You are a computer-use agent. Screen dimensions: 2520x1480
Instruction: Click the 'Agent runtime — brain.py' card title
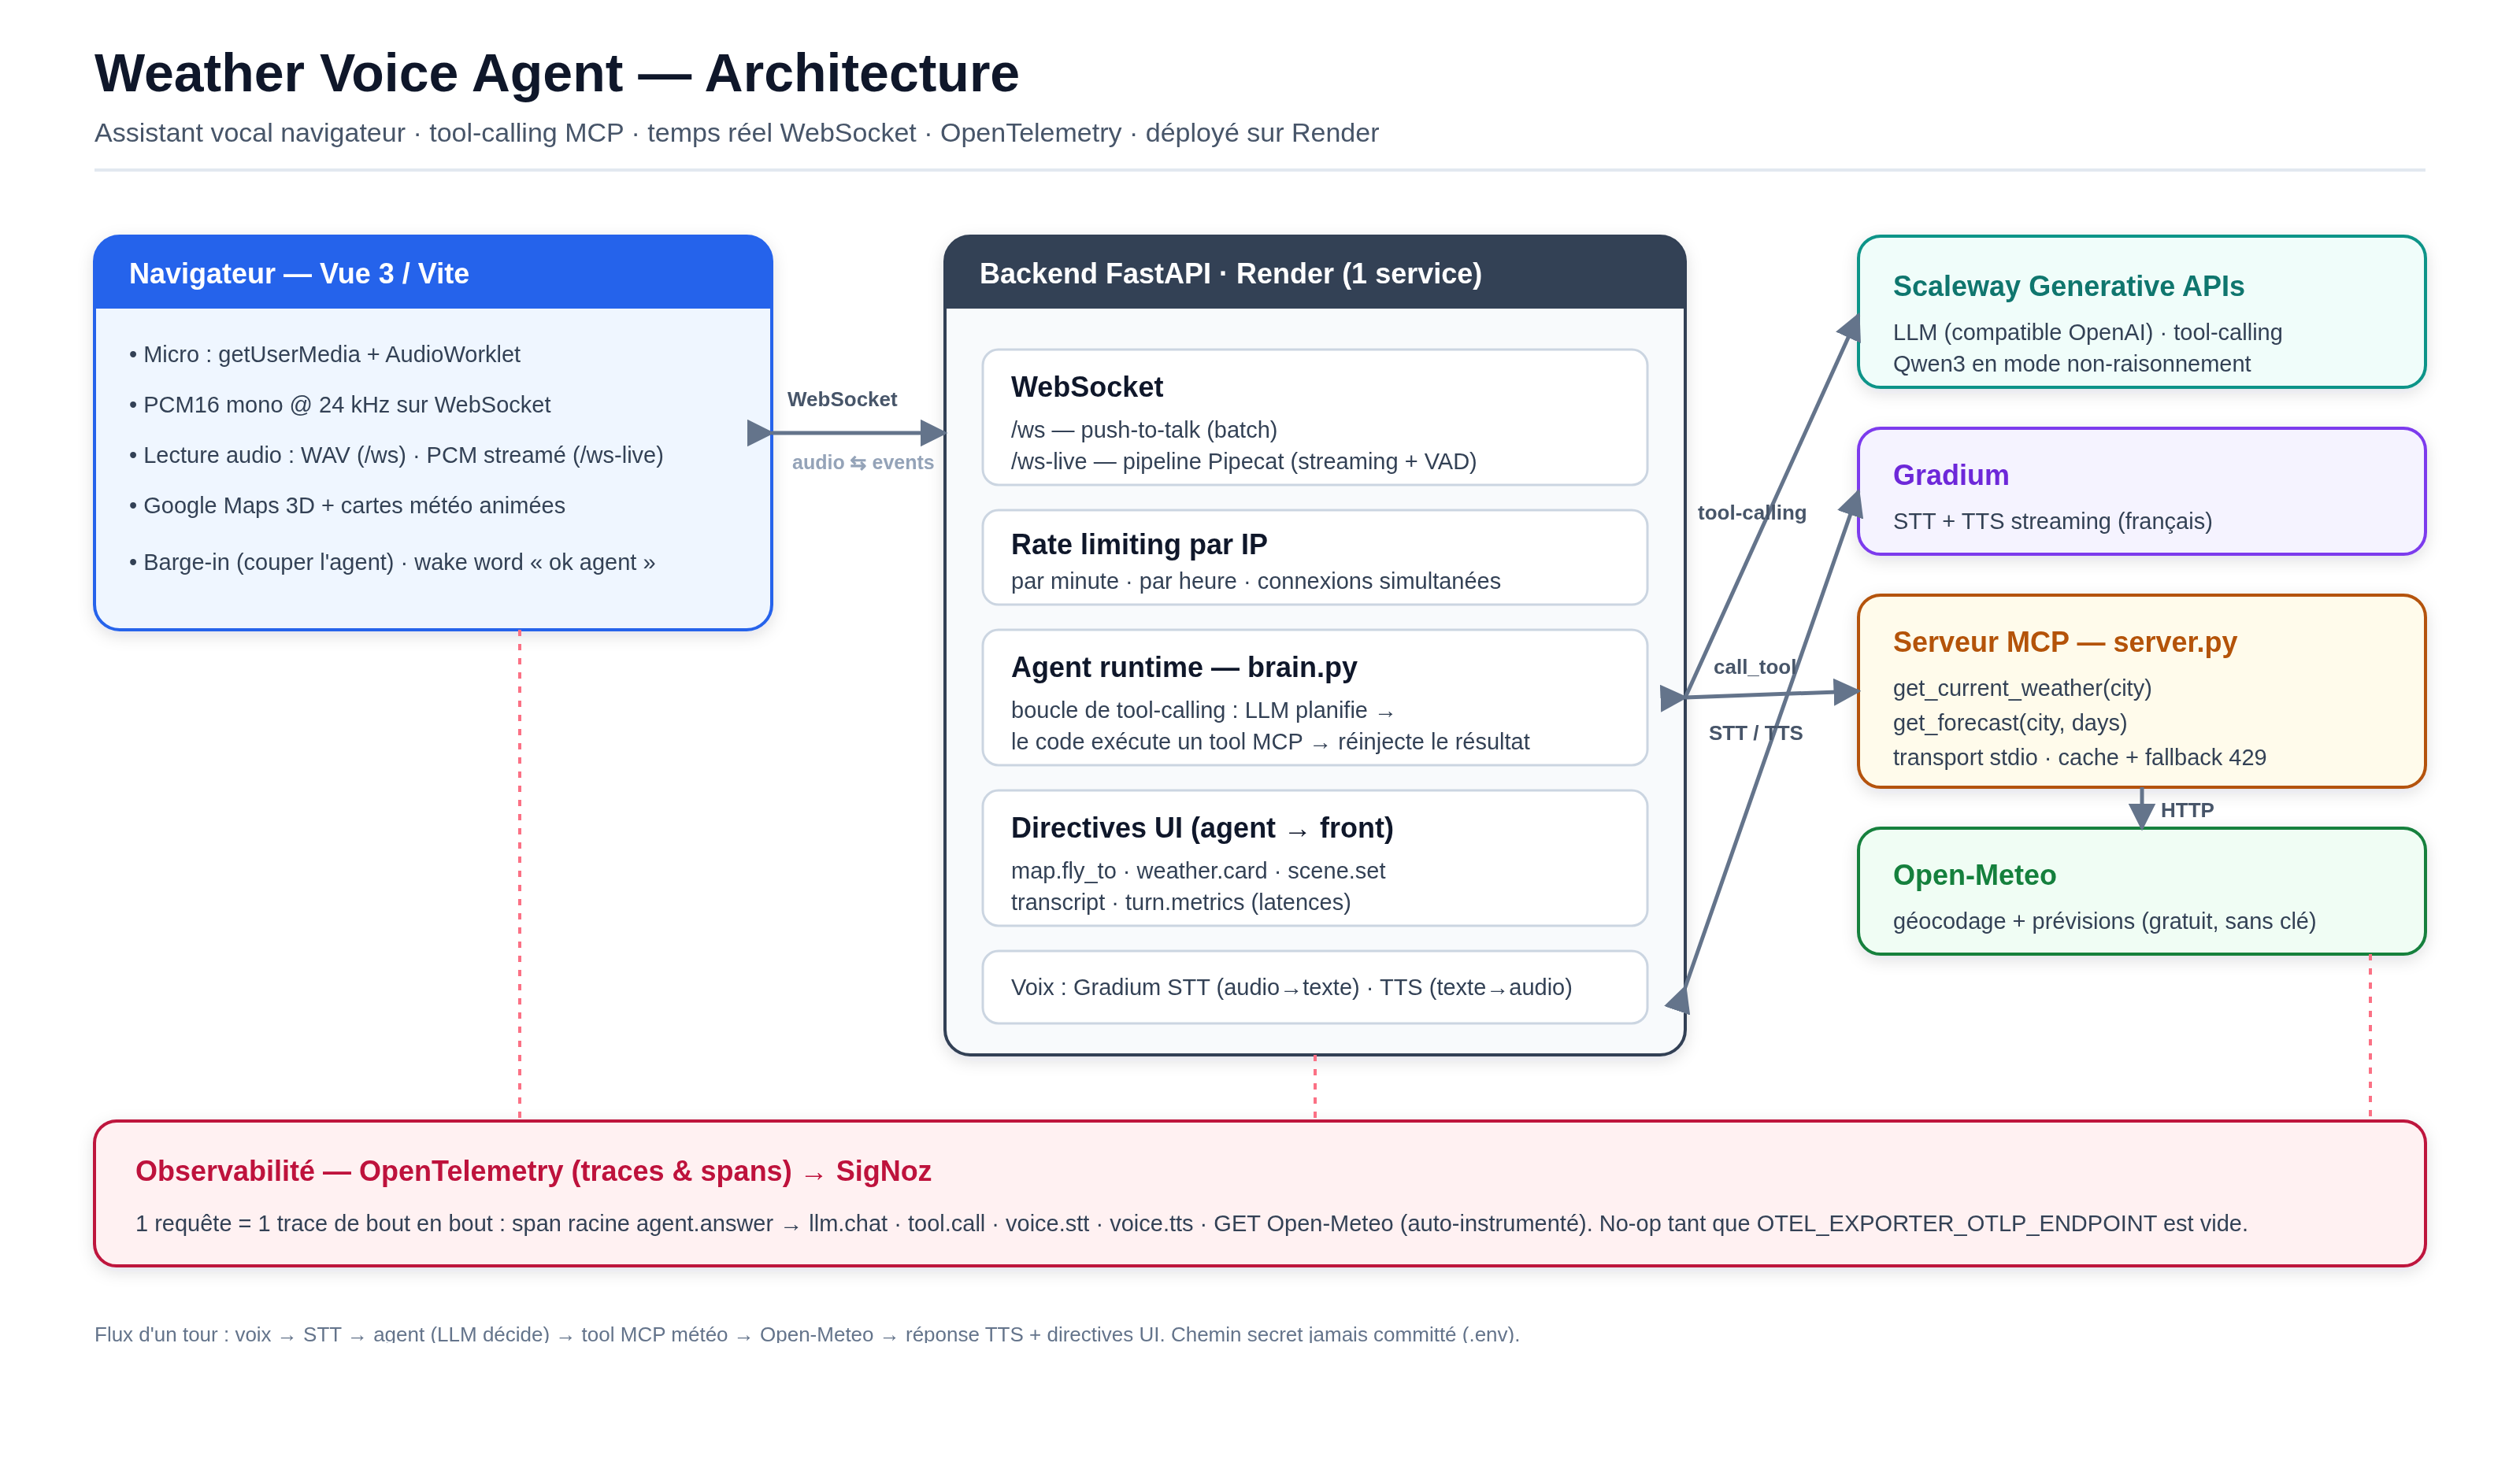click(x=1184, y=667)
